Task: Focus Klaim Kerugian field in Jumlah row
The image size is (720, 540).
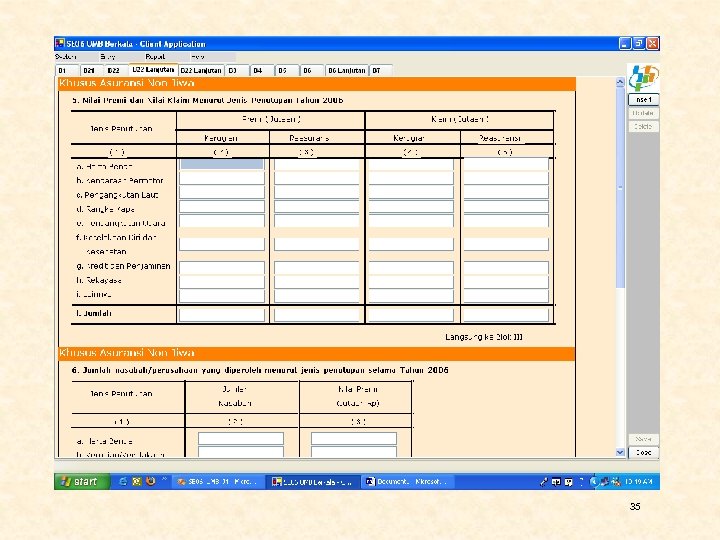Action: (x=411, y=315)
